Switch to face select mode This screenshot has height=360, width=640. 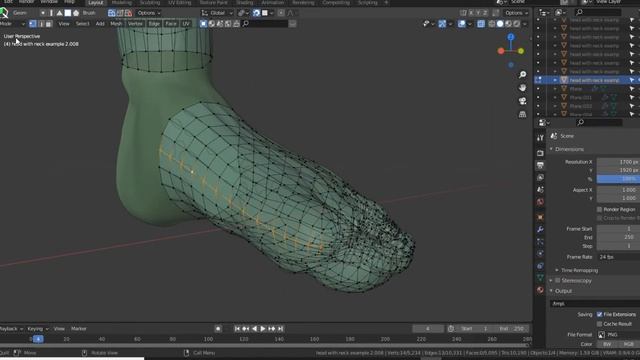click(49, 24)
